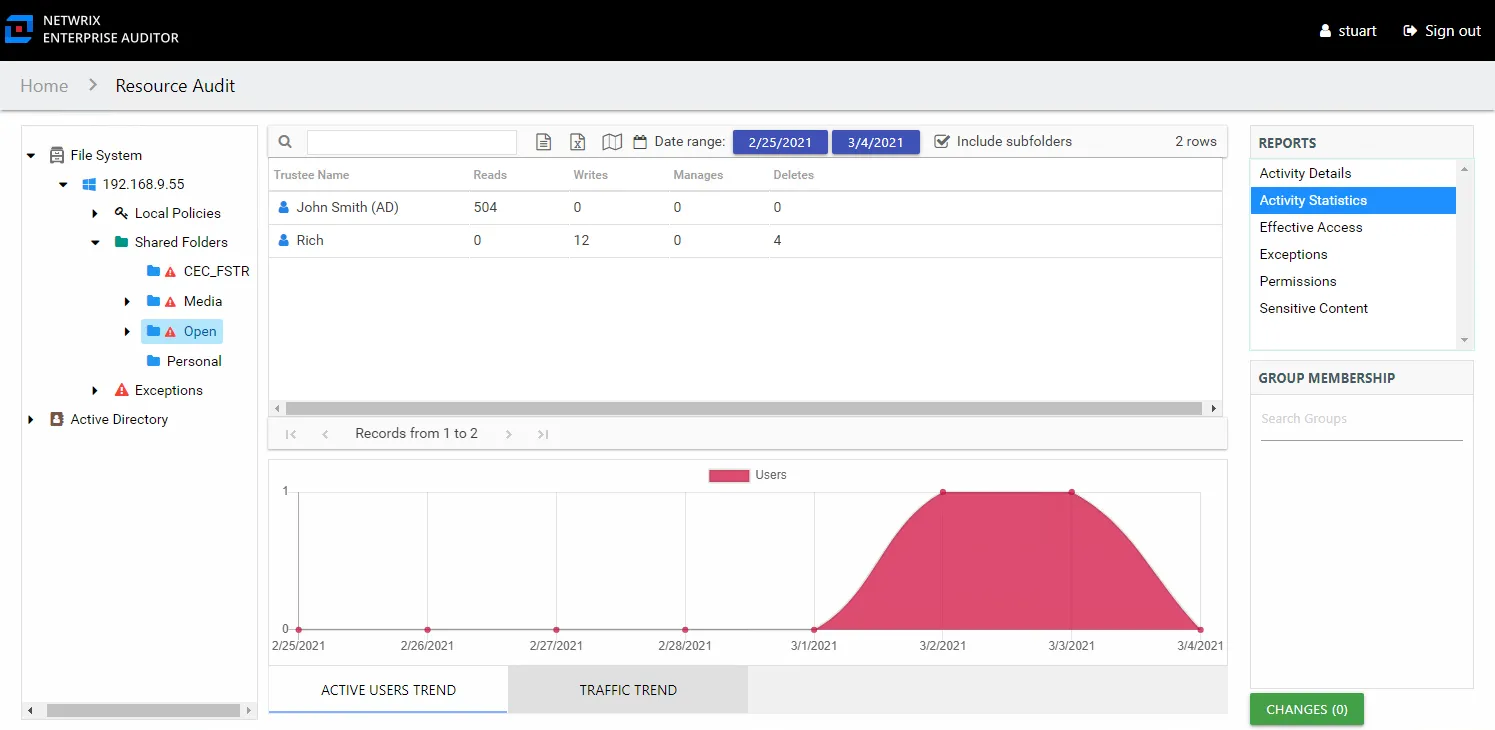Sort by the Reads column header

(490, 175)
